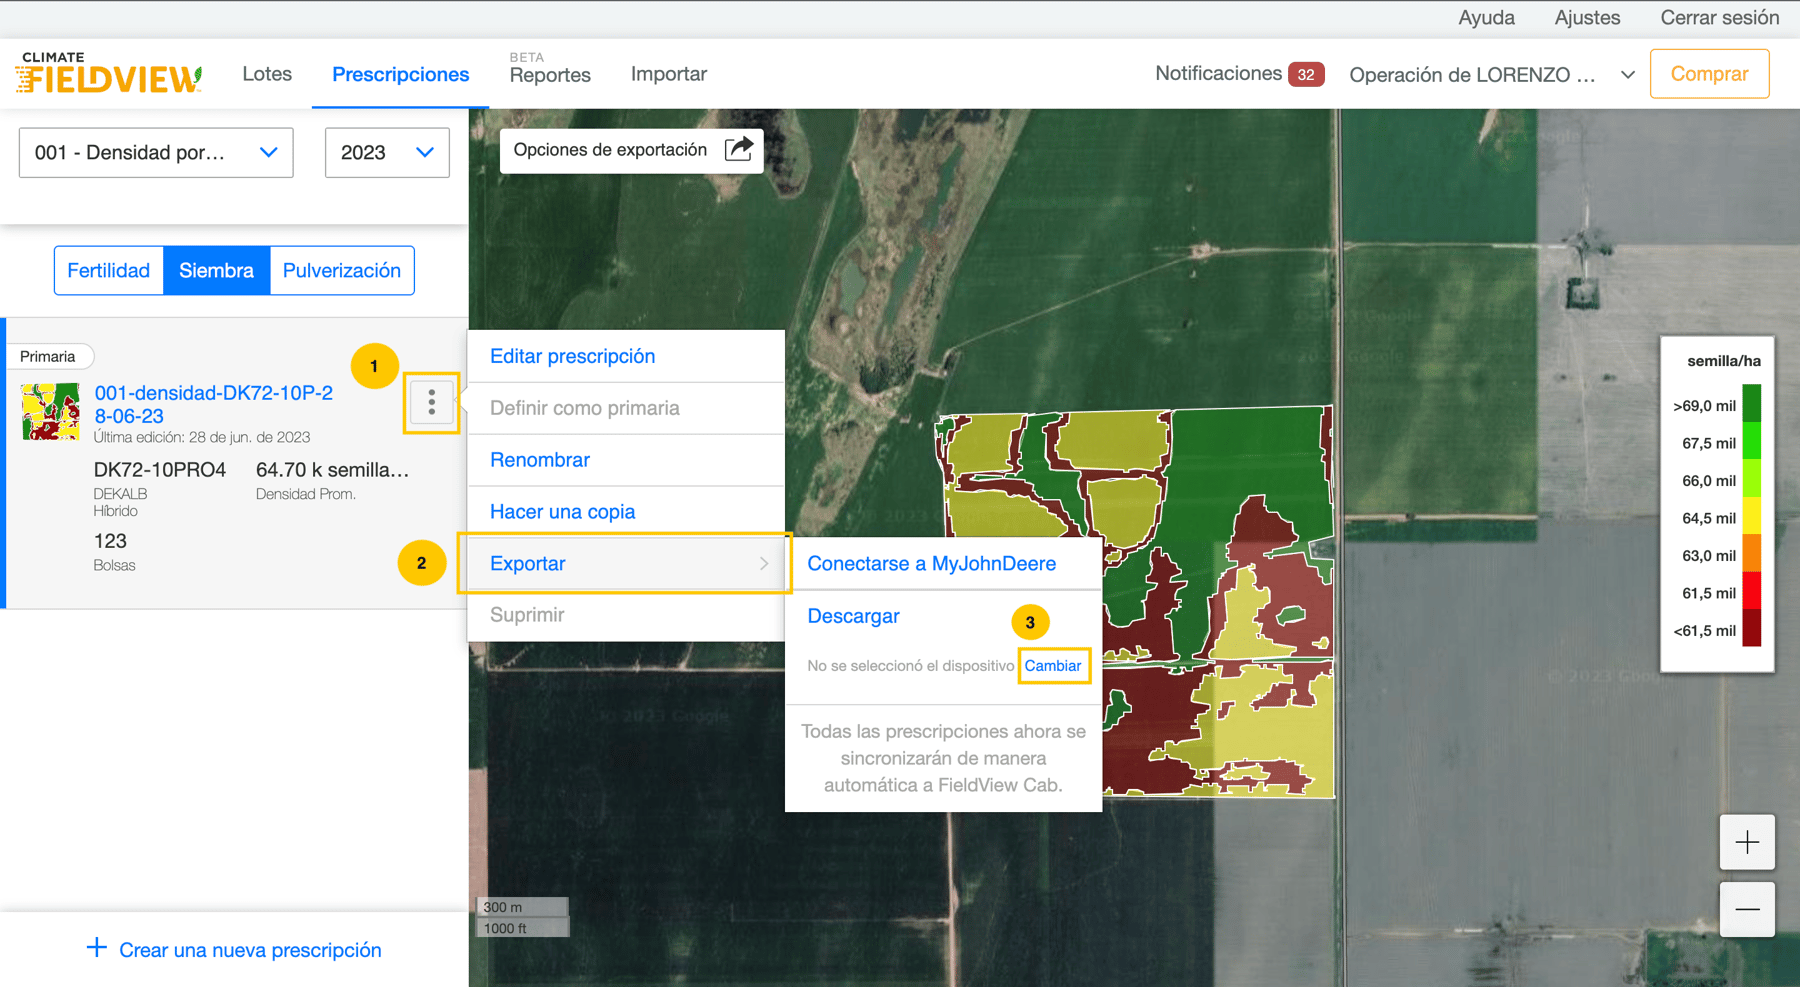Zoom in on the map
This screenshot has width=1800, height=987.
point(1746,843)
